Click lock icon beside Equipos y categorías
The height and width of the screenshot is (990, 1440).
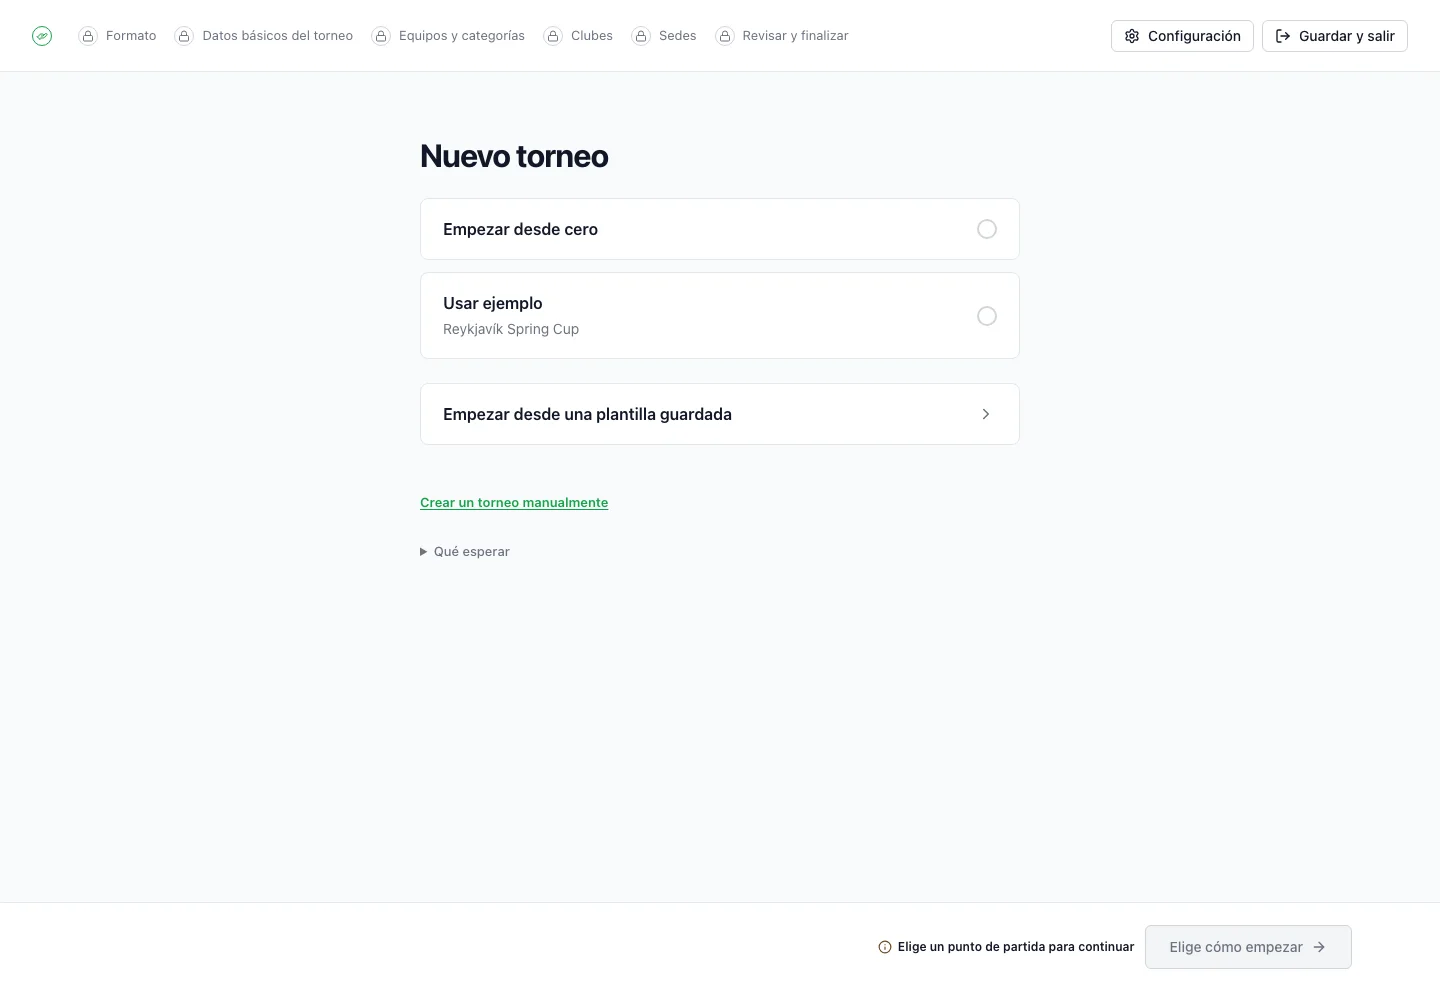click(381, 36)
